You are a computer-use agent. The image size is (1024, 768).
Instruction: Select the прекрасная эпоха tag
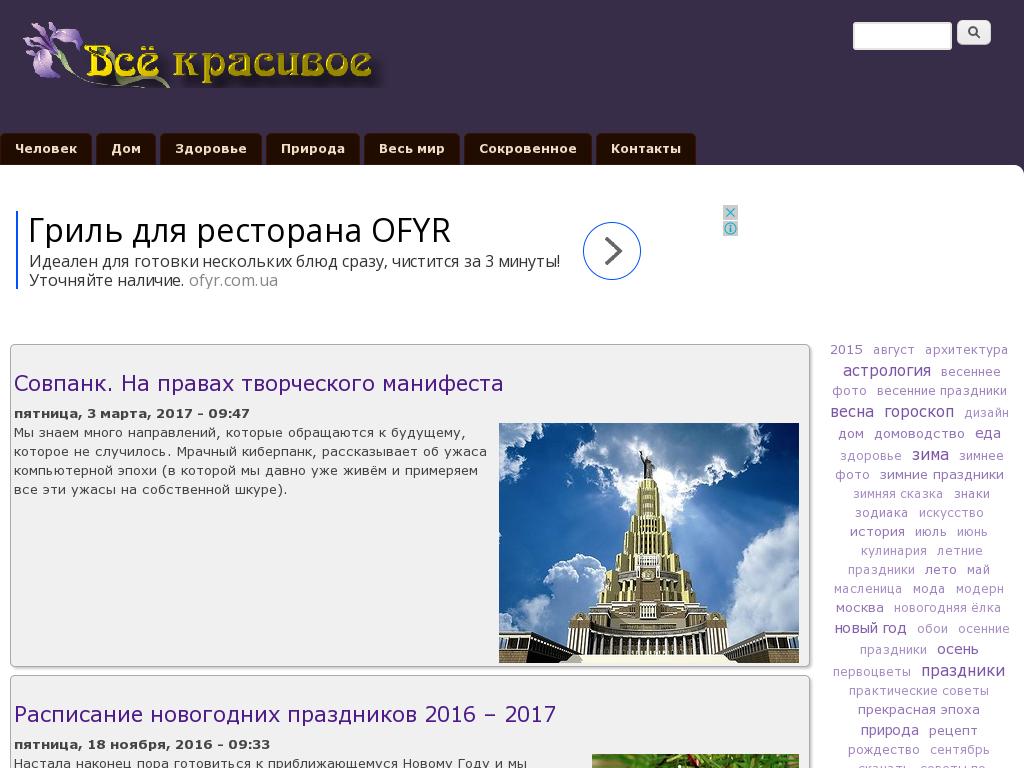918,710
